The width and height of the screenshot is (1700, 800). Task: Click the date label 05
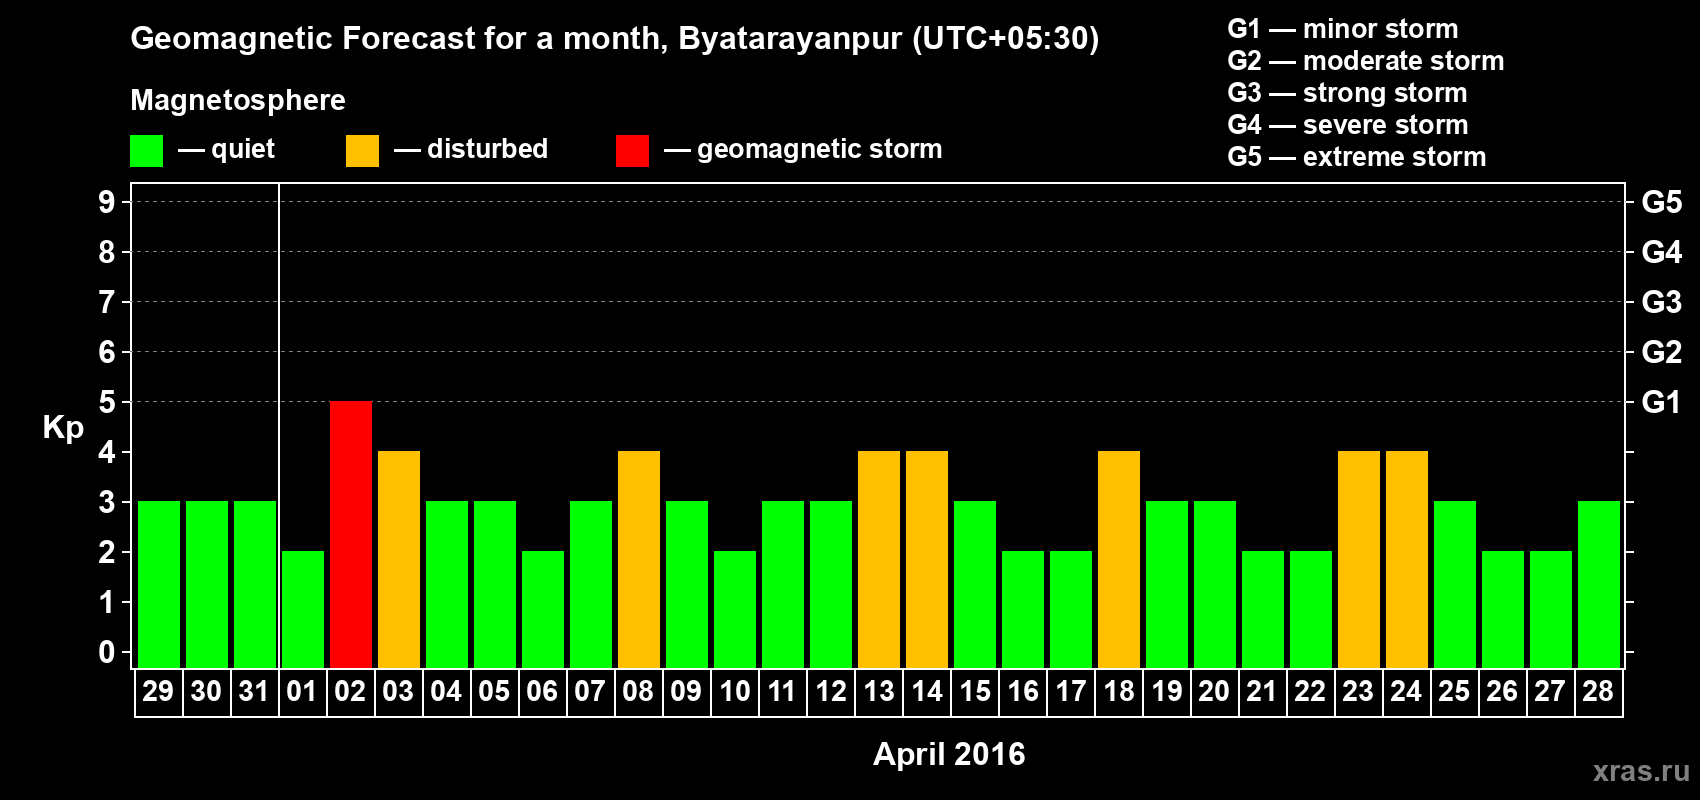point(494,692)
